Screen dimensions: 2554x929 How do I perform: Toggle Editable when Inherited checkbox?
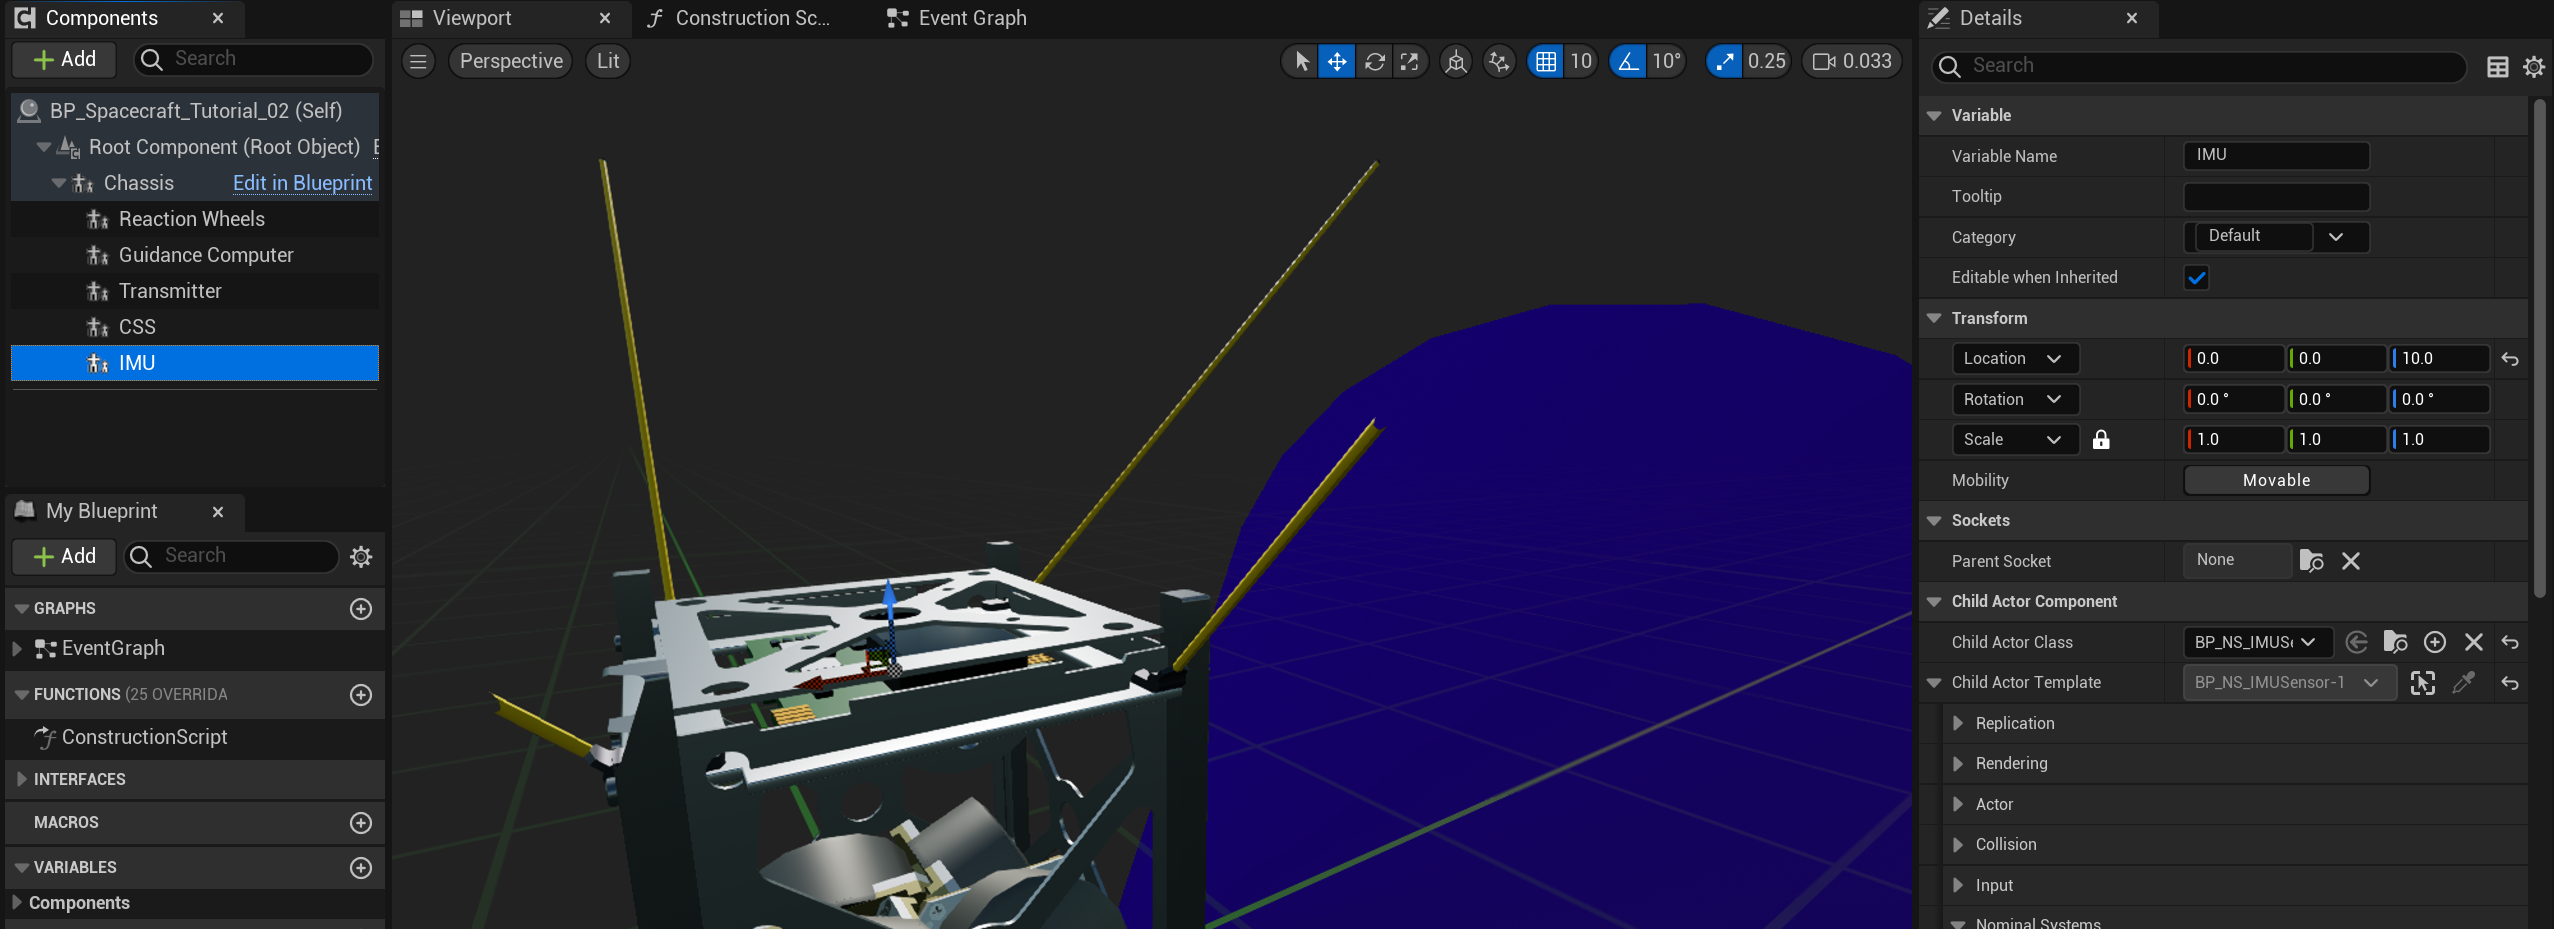coord(2197,278)
